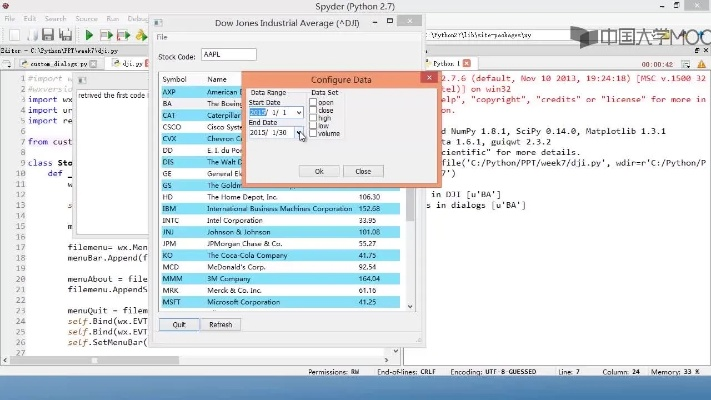Select the MMM 3M Company row
Viewport: 711px width, 400px height.
(281, 279)
